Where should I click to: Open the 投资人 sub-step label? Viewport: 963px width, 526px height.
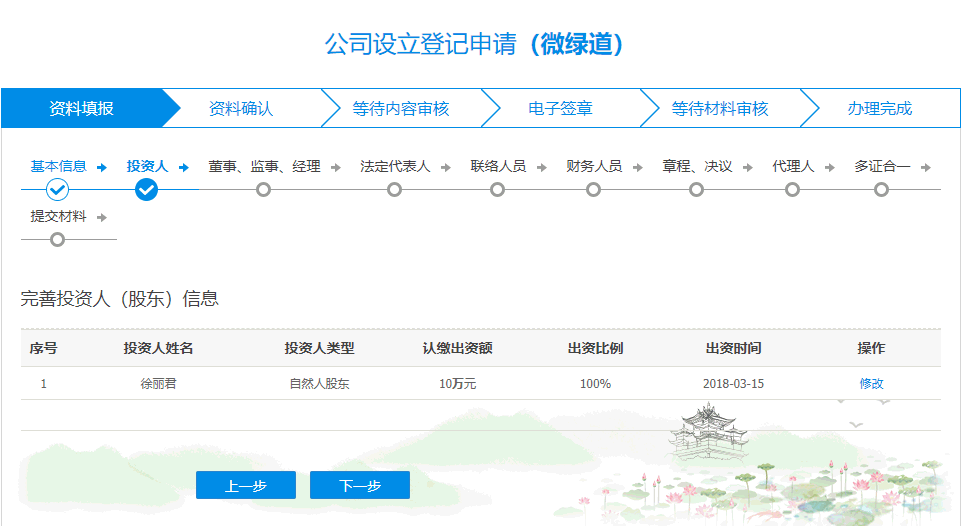pyautogui.click(x=147, y=167)
